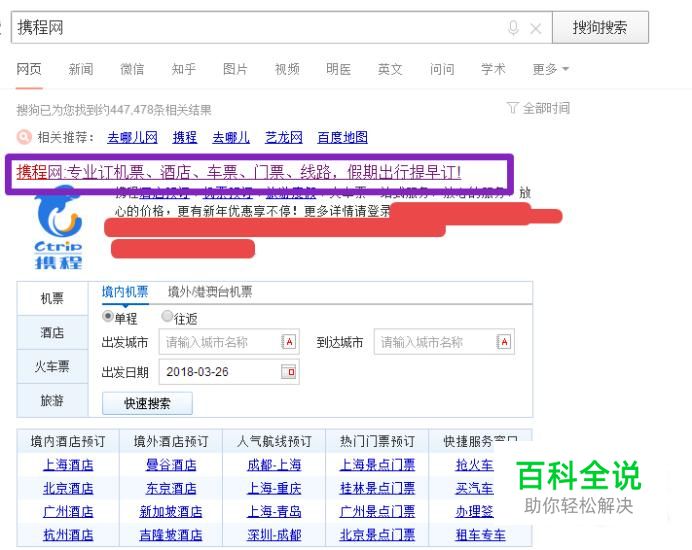Switch to 微信 tab

132,69
